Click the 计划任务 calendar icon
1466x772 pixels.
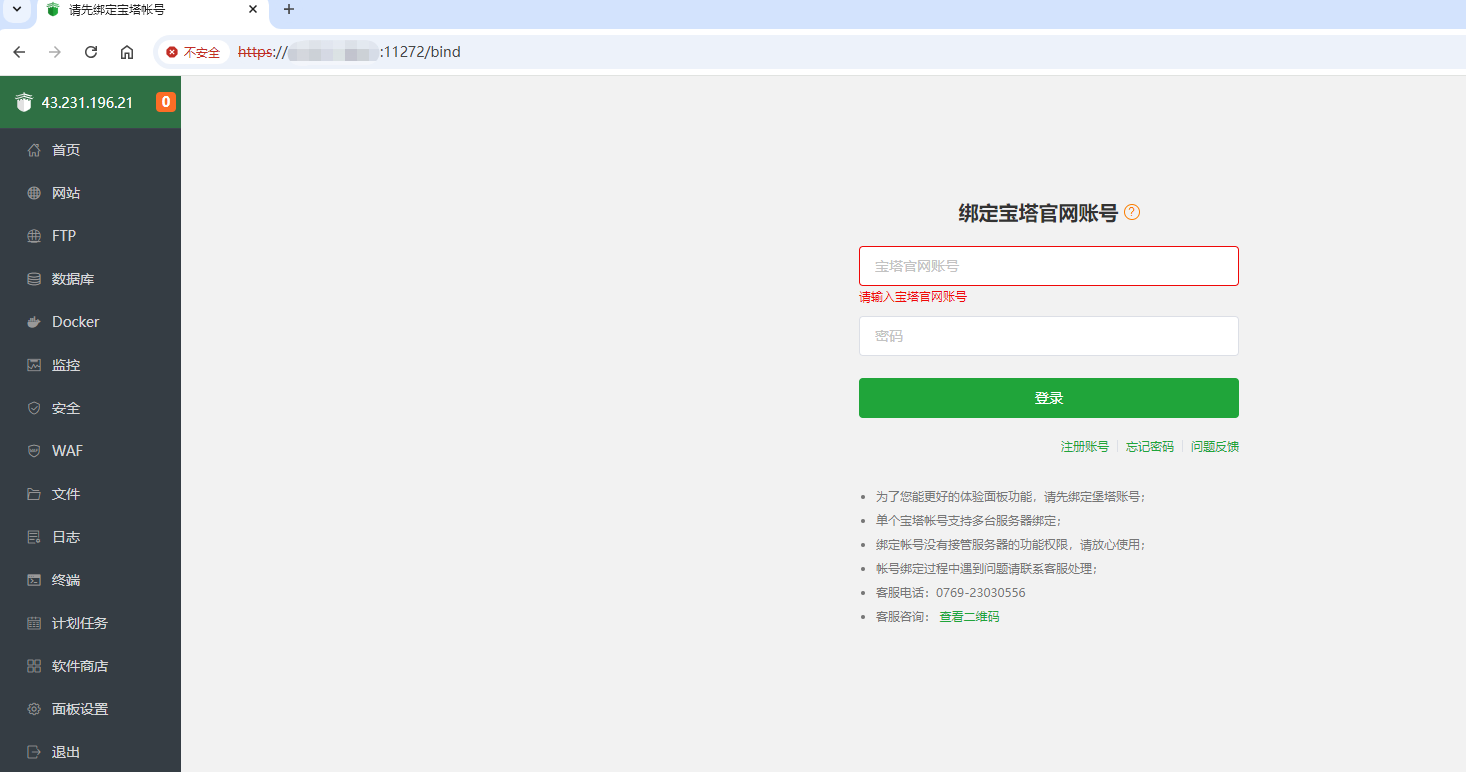34,623
